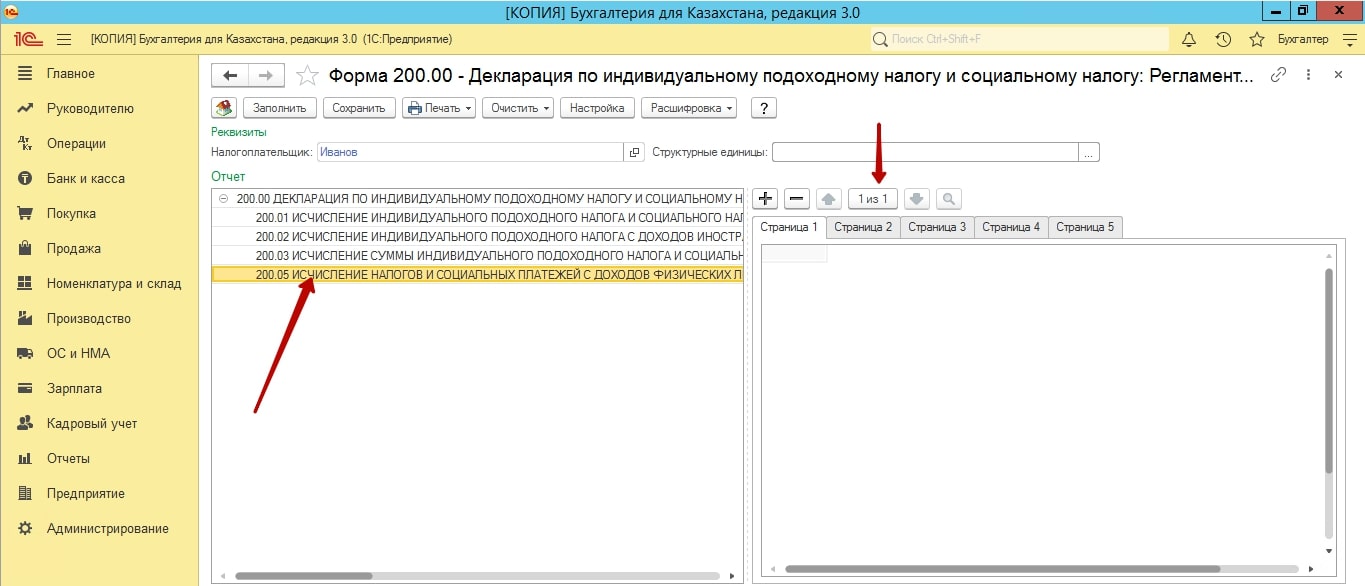Navigate back with left arrow button

tap(231, 75)
